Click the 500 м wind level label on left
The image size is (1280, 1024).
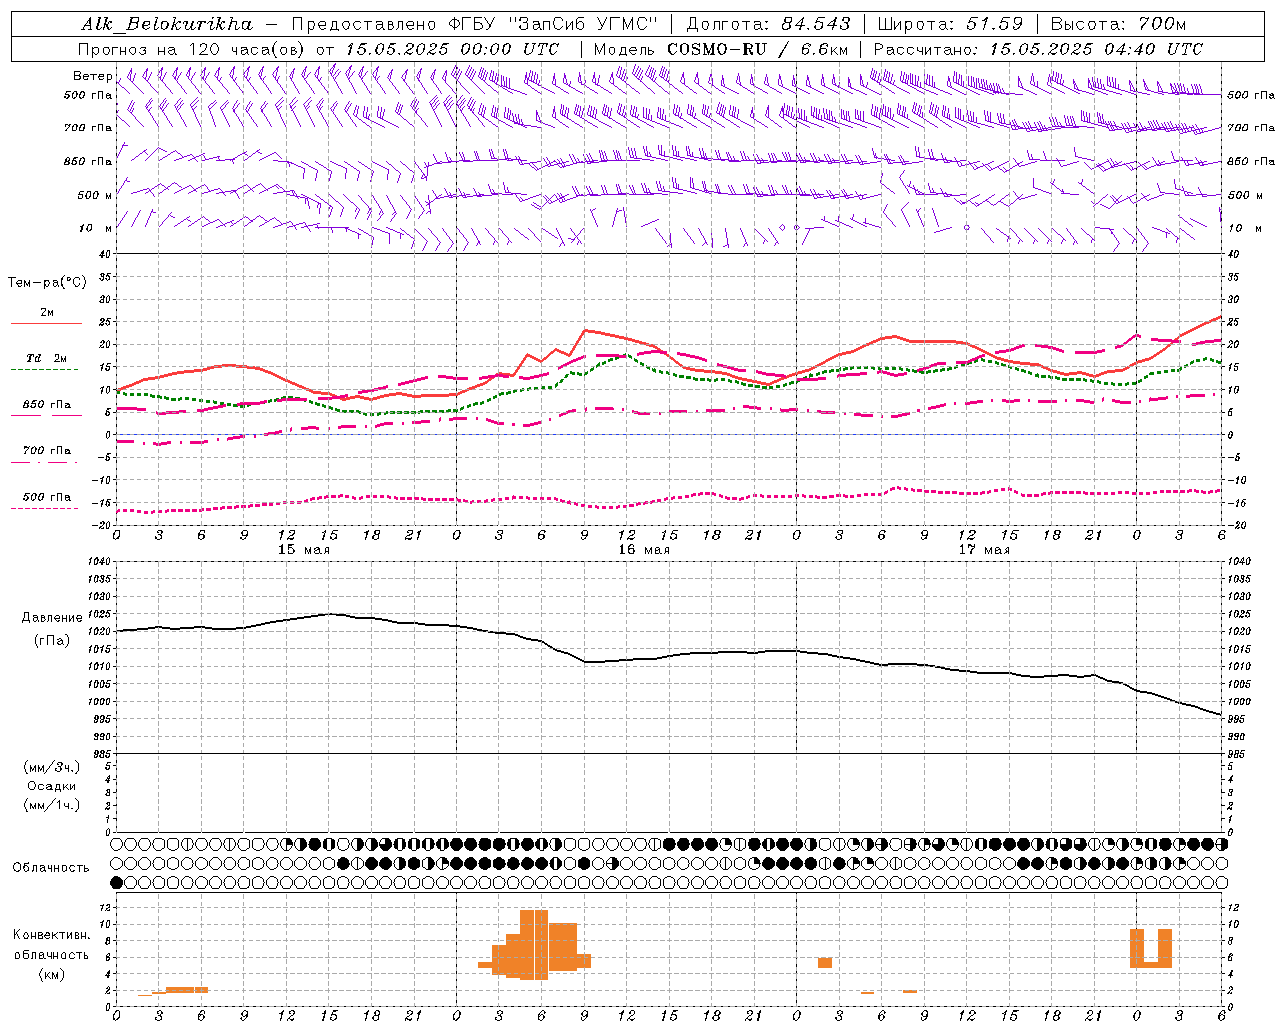point(95,195)
